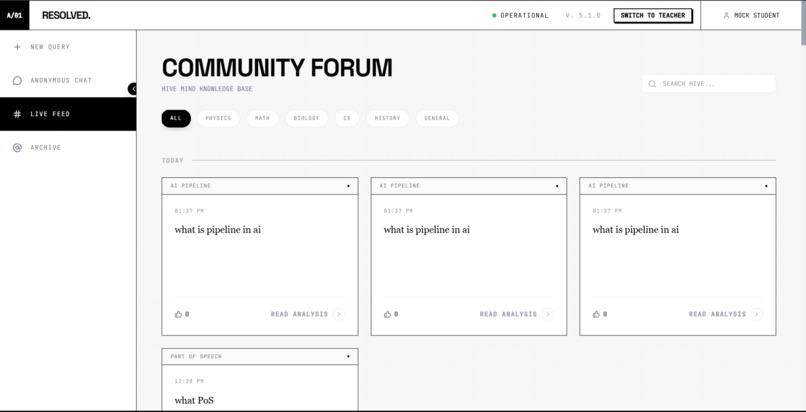This screenshot has height=412, width=806.
Task: Click the dot in third AI Pipeline card header
Action: click(x=766, y=186)
